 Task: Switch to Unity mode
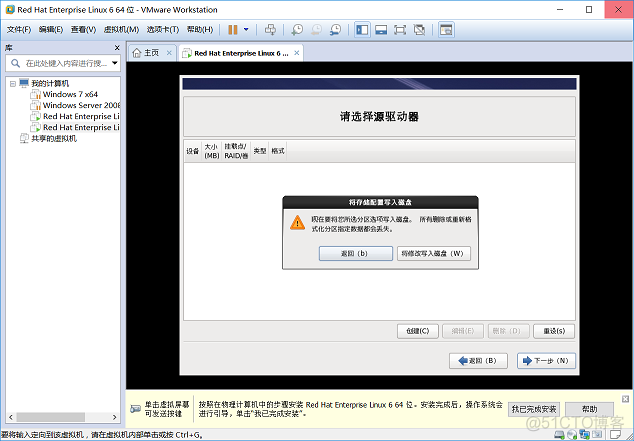[x=419, y=30]
